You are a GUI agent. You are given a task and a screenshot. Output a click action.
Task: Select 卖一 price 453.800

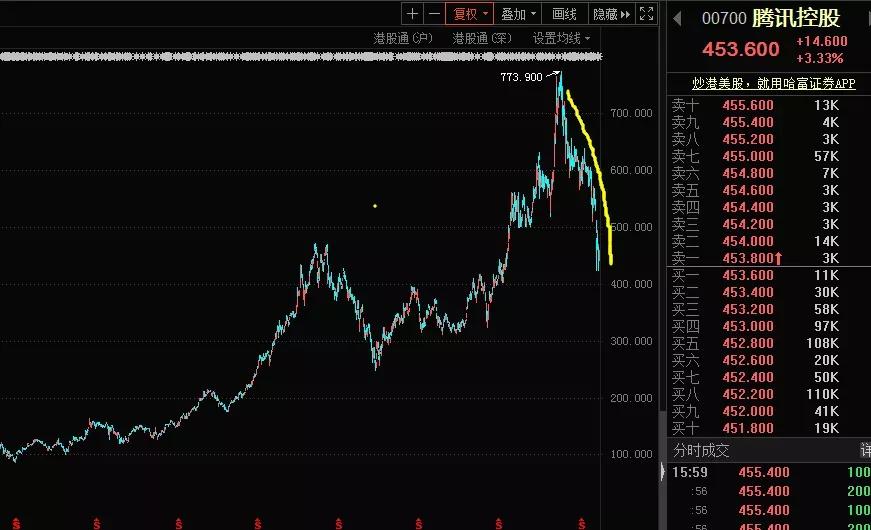pos(748,258)
